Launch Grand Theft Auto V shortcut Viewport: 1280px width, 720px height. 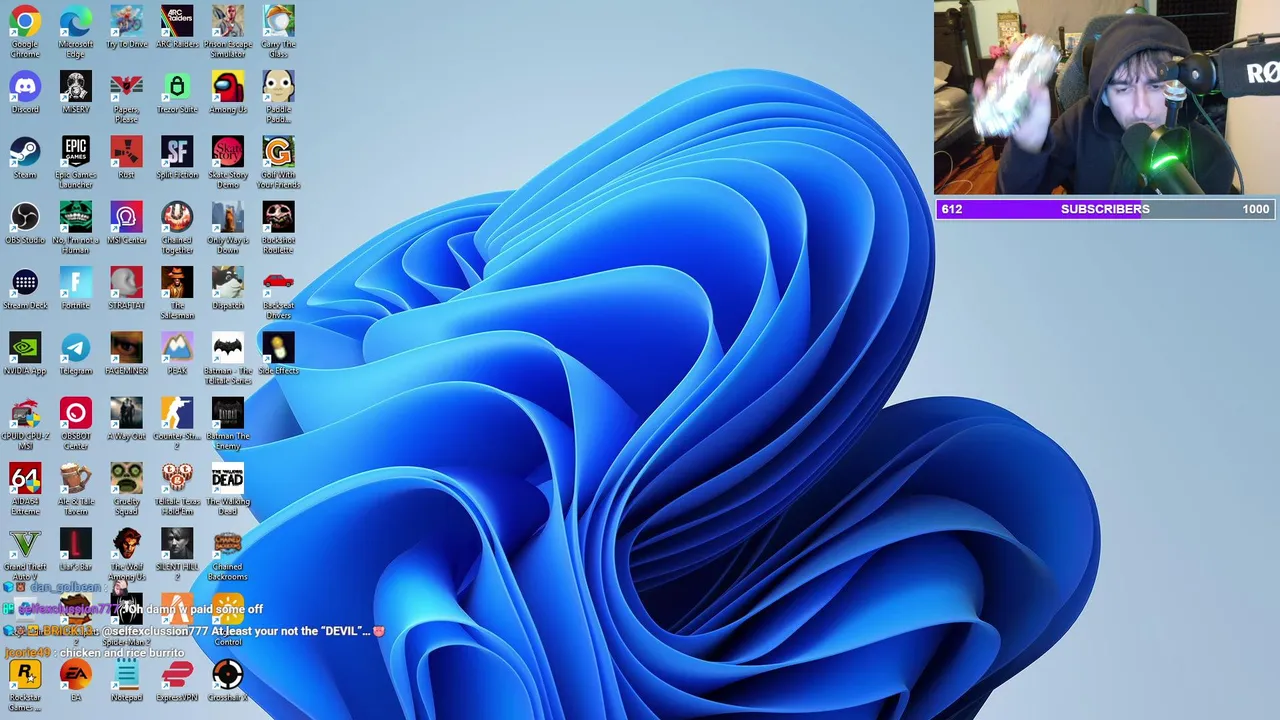tap(25, 555)
